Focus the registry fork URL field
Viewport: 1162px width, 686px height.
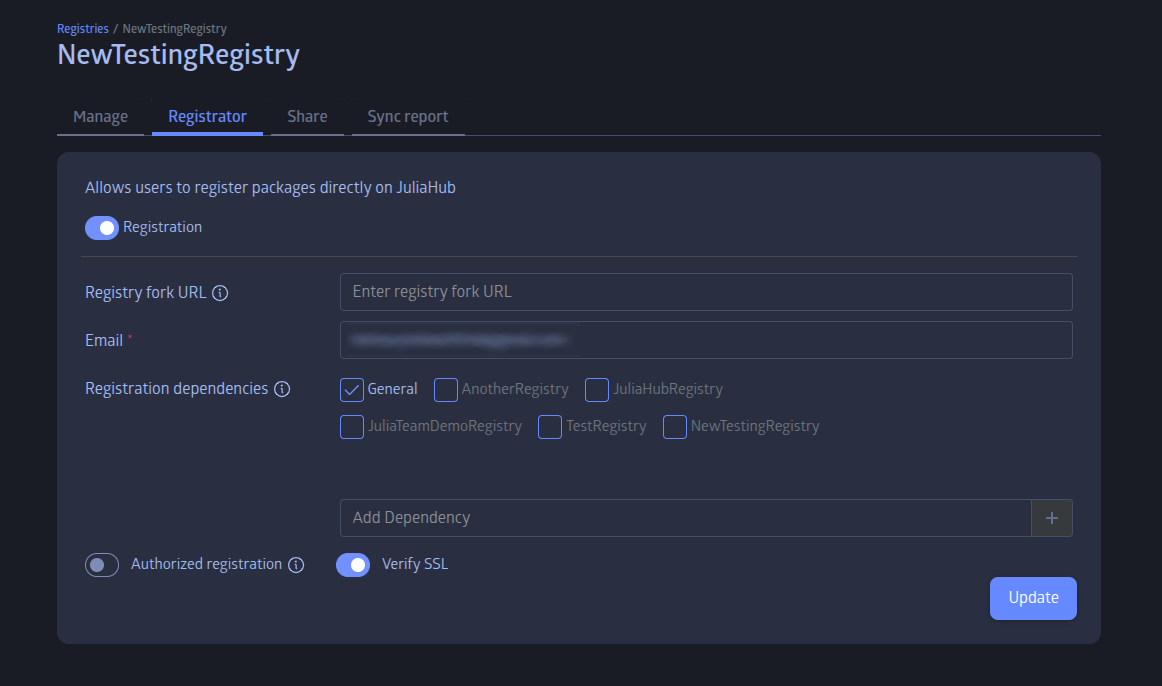(x=706, y=292)
